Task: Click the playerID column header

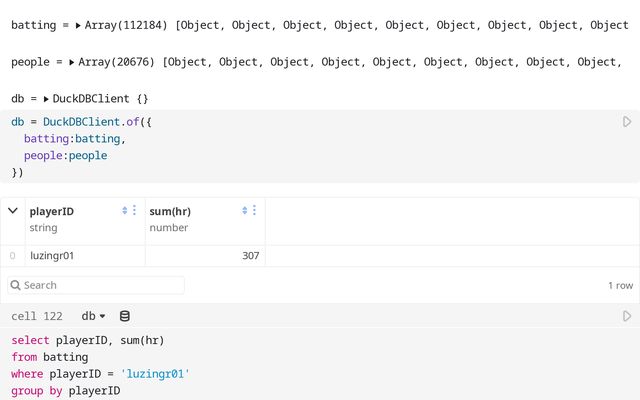Action: pos(52,211)
